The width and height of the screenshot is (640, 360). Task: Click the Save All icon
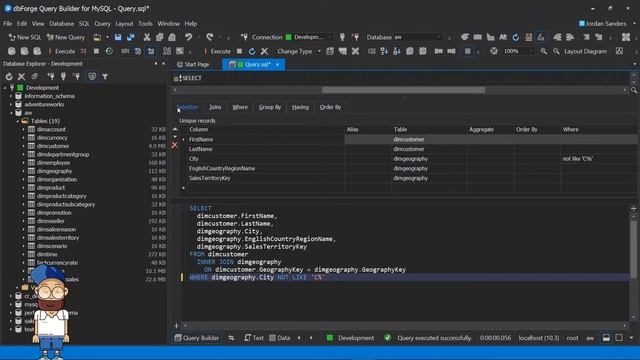tap(131, 37)
